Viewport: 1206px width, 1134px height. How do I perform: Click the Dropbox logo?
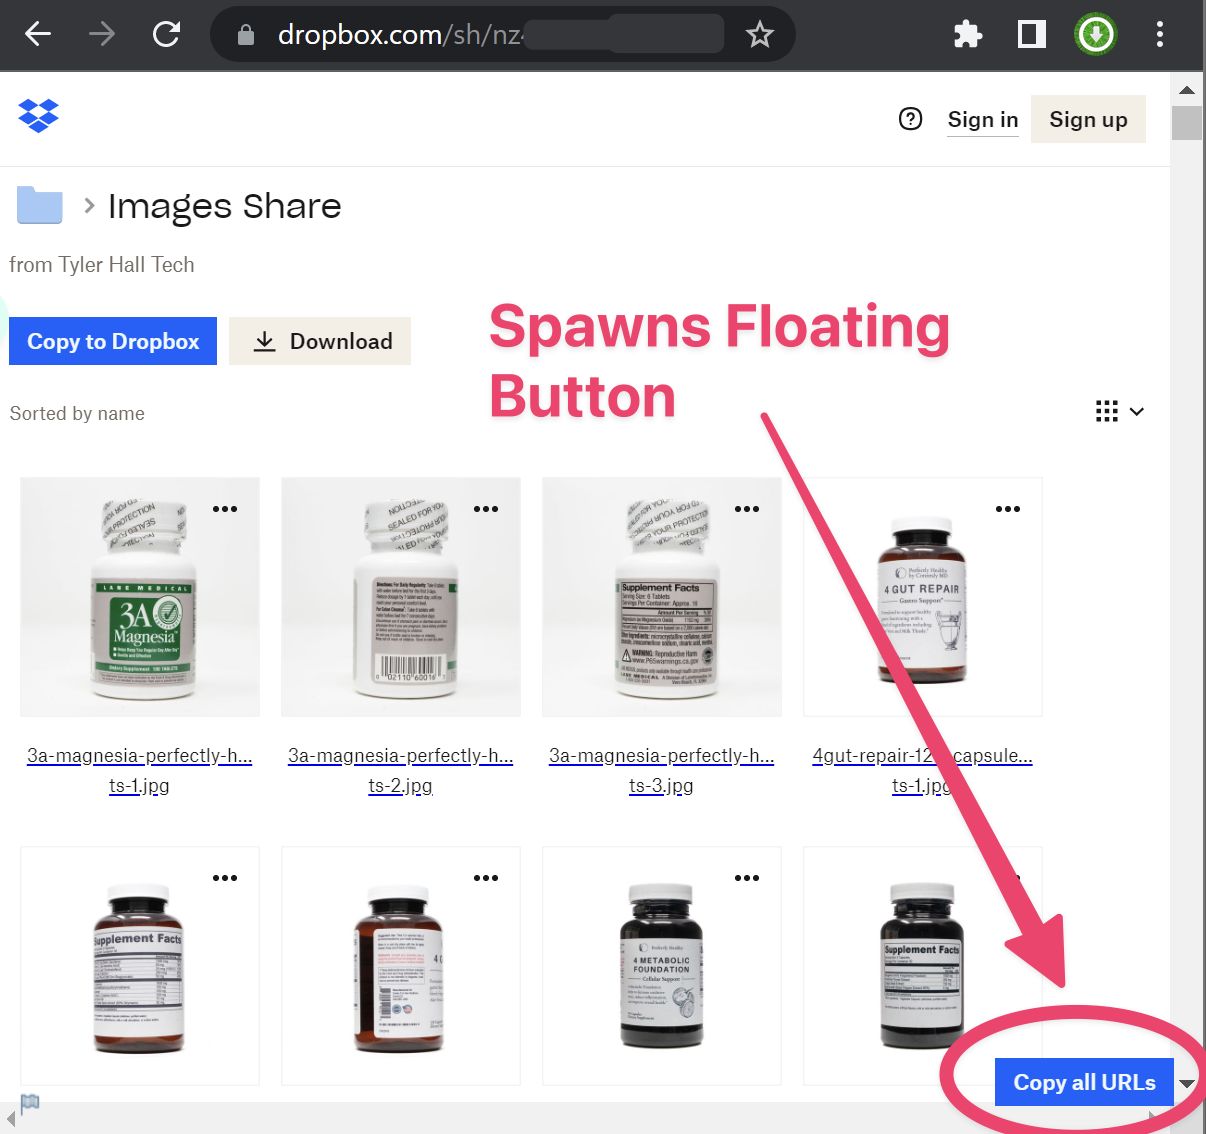point(39,117)
